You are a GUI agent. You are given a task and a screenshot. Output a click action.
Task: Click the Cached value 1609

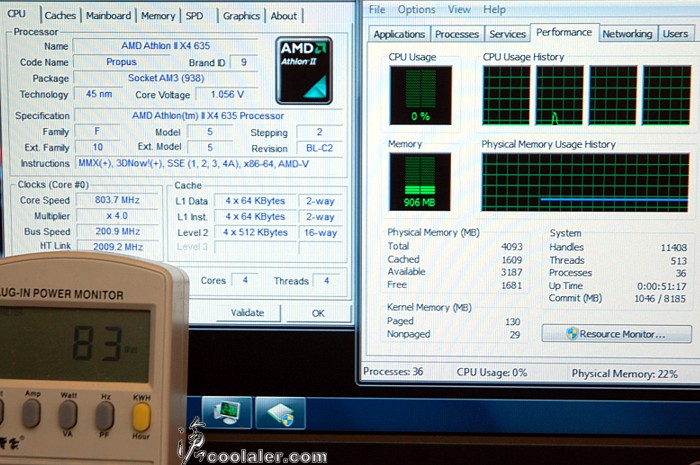[512, 260]
